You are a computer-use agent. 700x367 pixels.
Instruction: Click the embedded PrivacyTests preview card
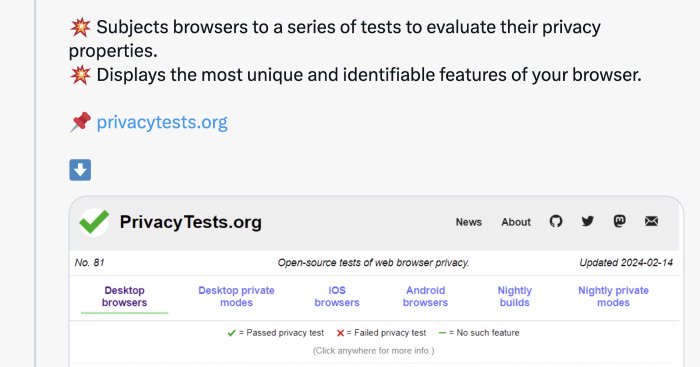coord(376,281)
